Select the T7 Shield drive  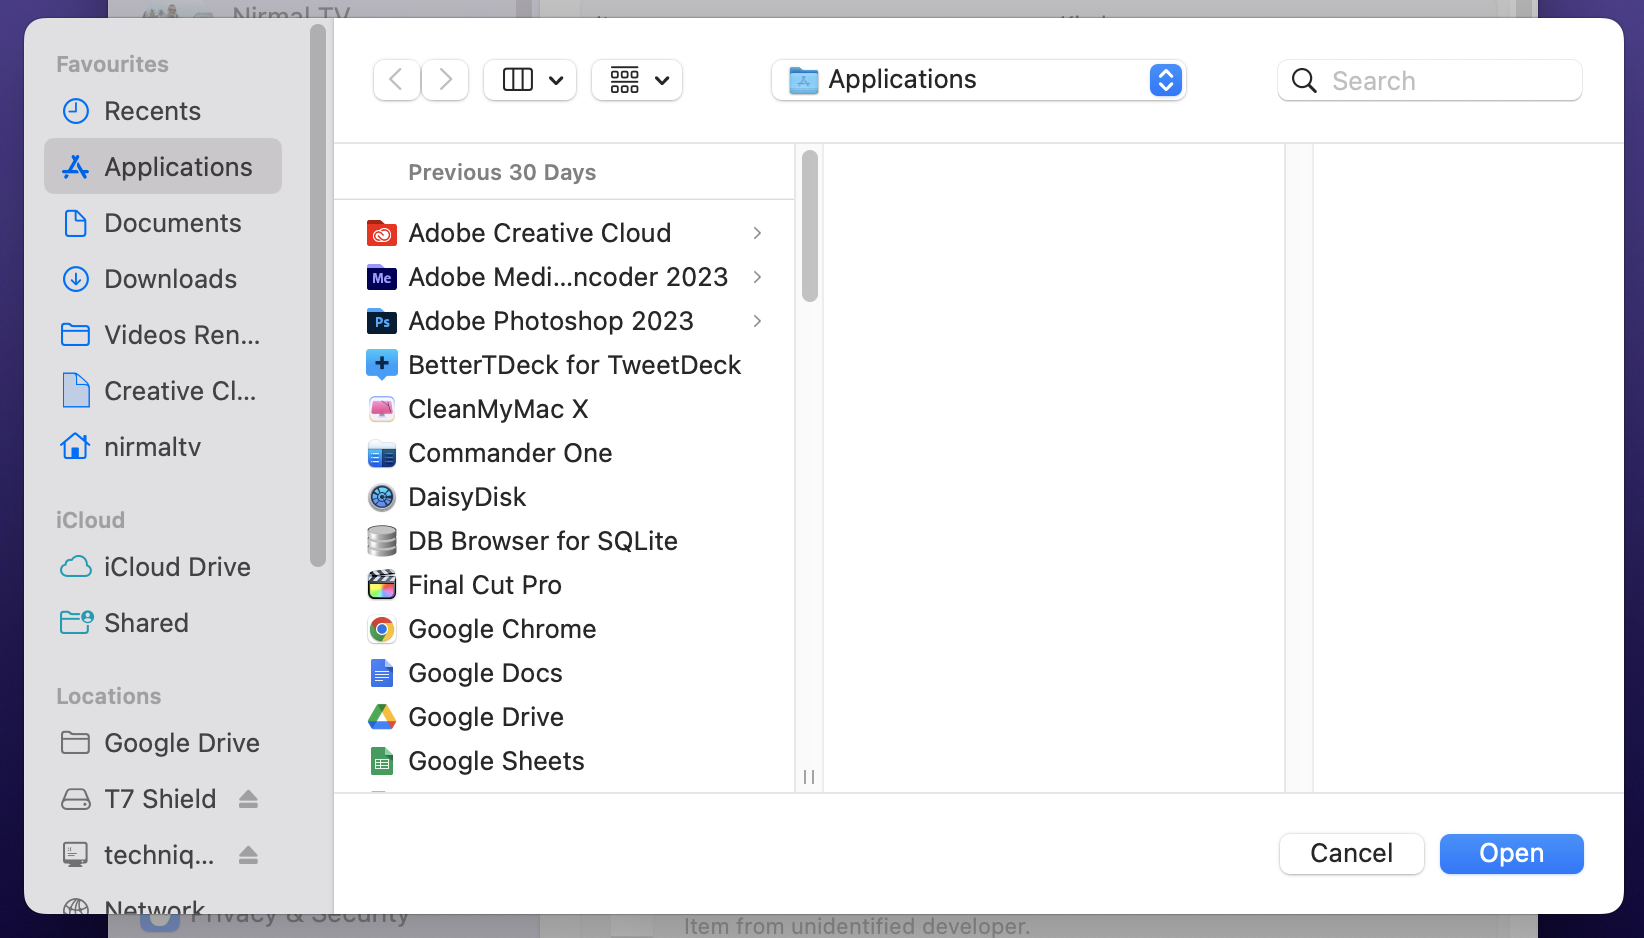pos(160,799)
